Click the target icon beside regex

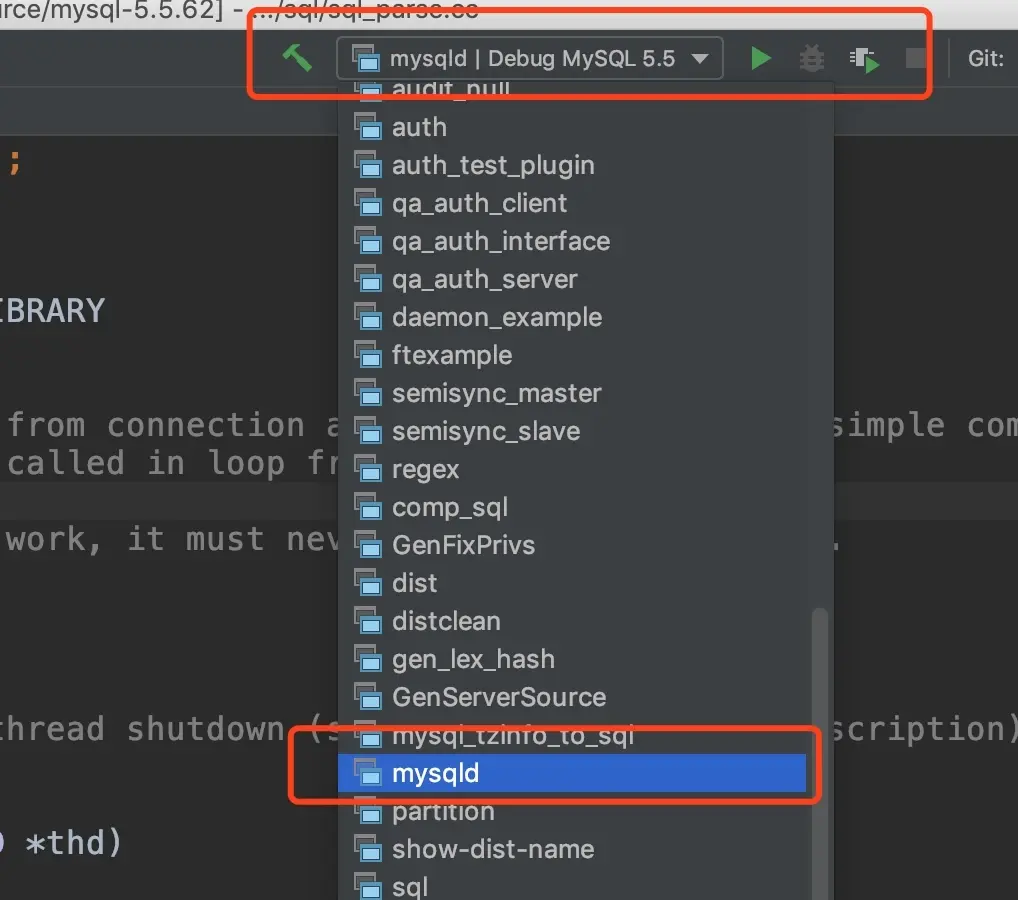point(367,469)
